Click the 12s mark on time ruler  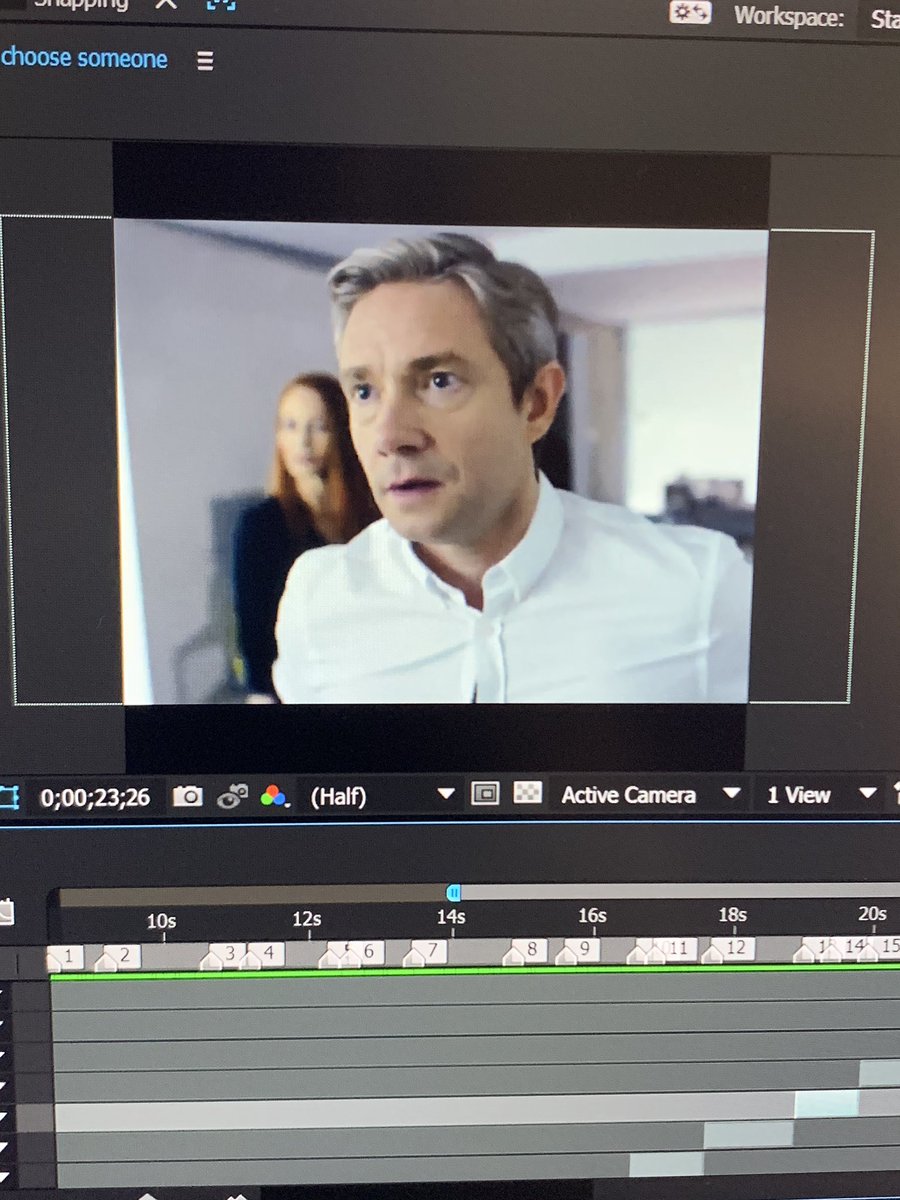tap(307, 918)
